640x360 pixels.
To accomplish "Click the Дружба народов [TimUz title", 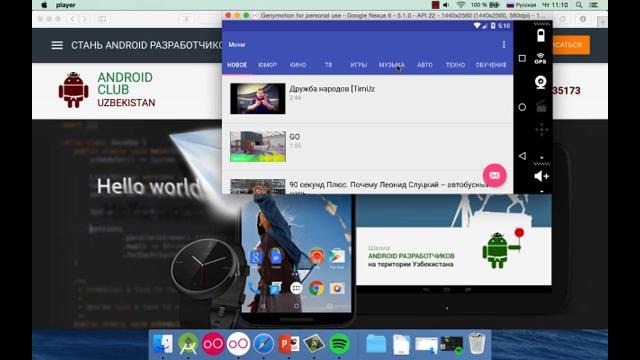I will pos(332,89).
